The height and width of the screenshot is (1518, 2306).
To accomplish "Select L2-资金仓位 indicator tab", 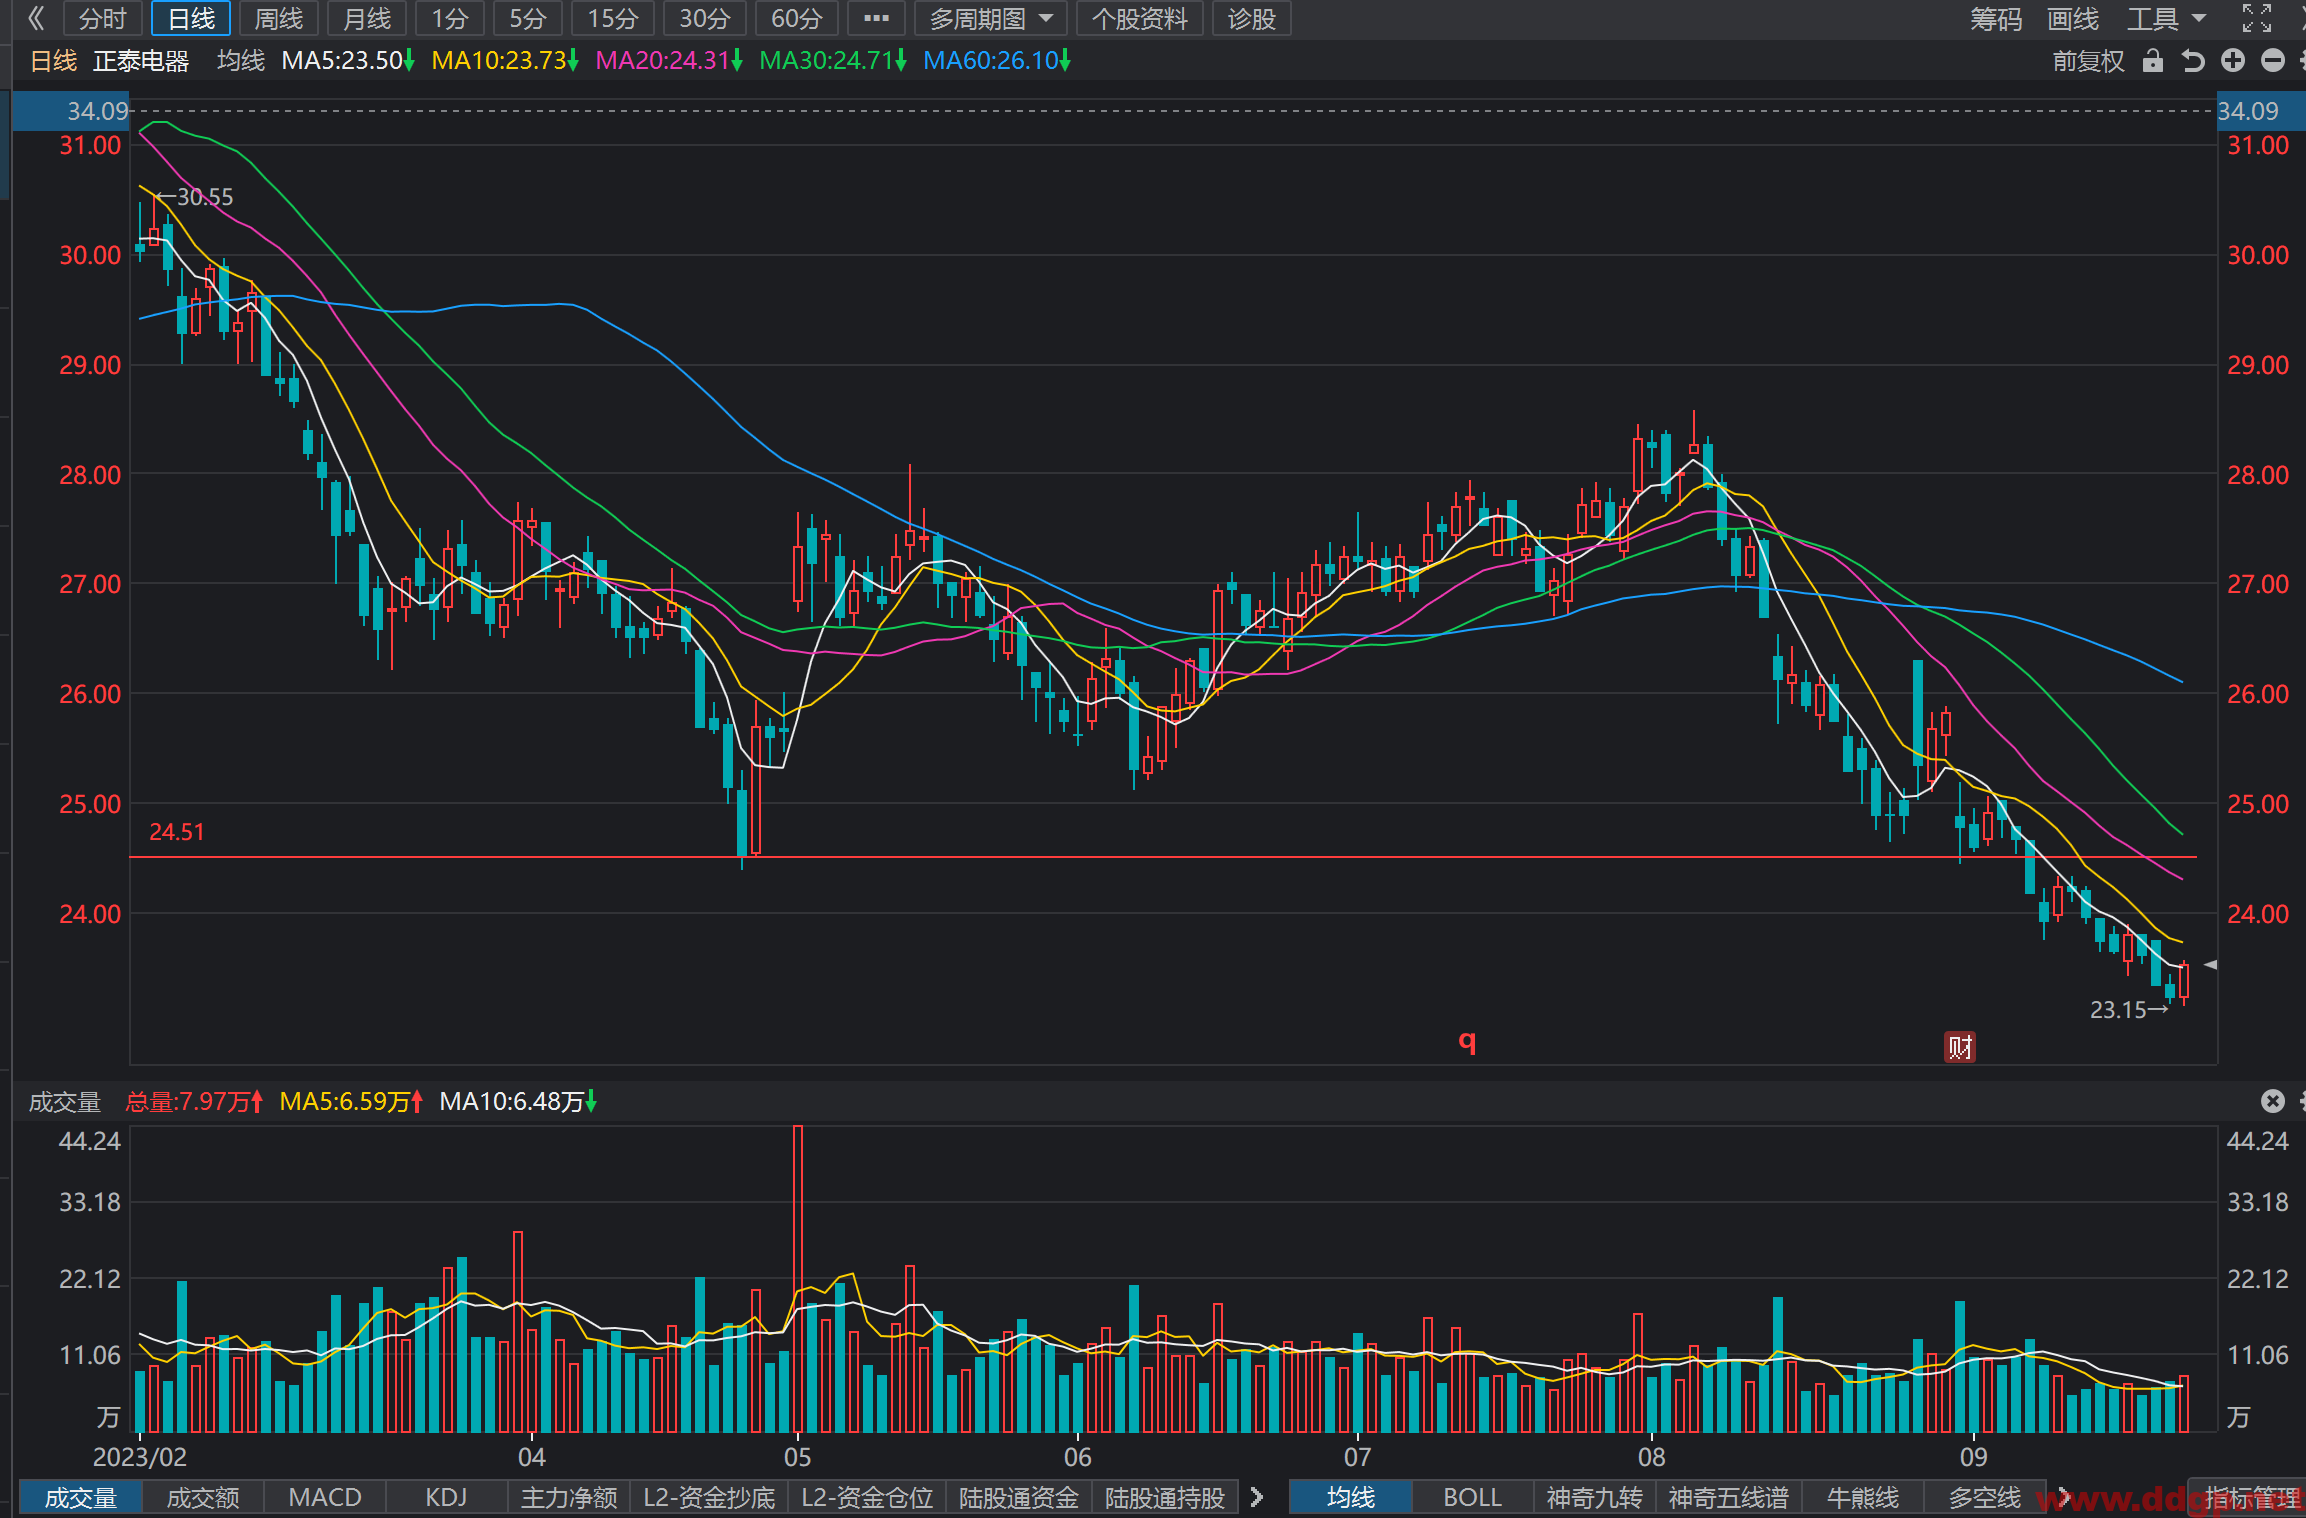I will point(867,1497).
